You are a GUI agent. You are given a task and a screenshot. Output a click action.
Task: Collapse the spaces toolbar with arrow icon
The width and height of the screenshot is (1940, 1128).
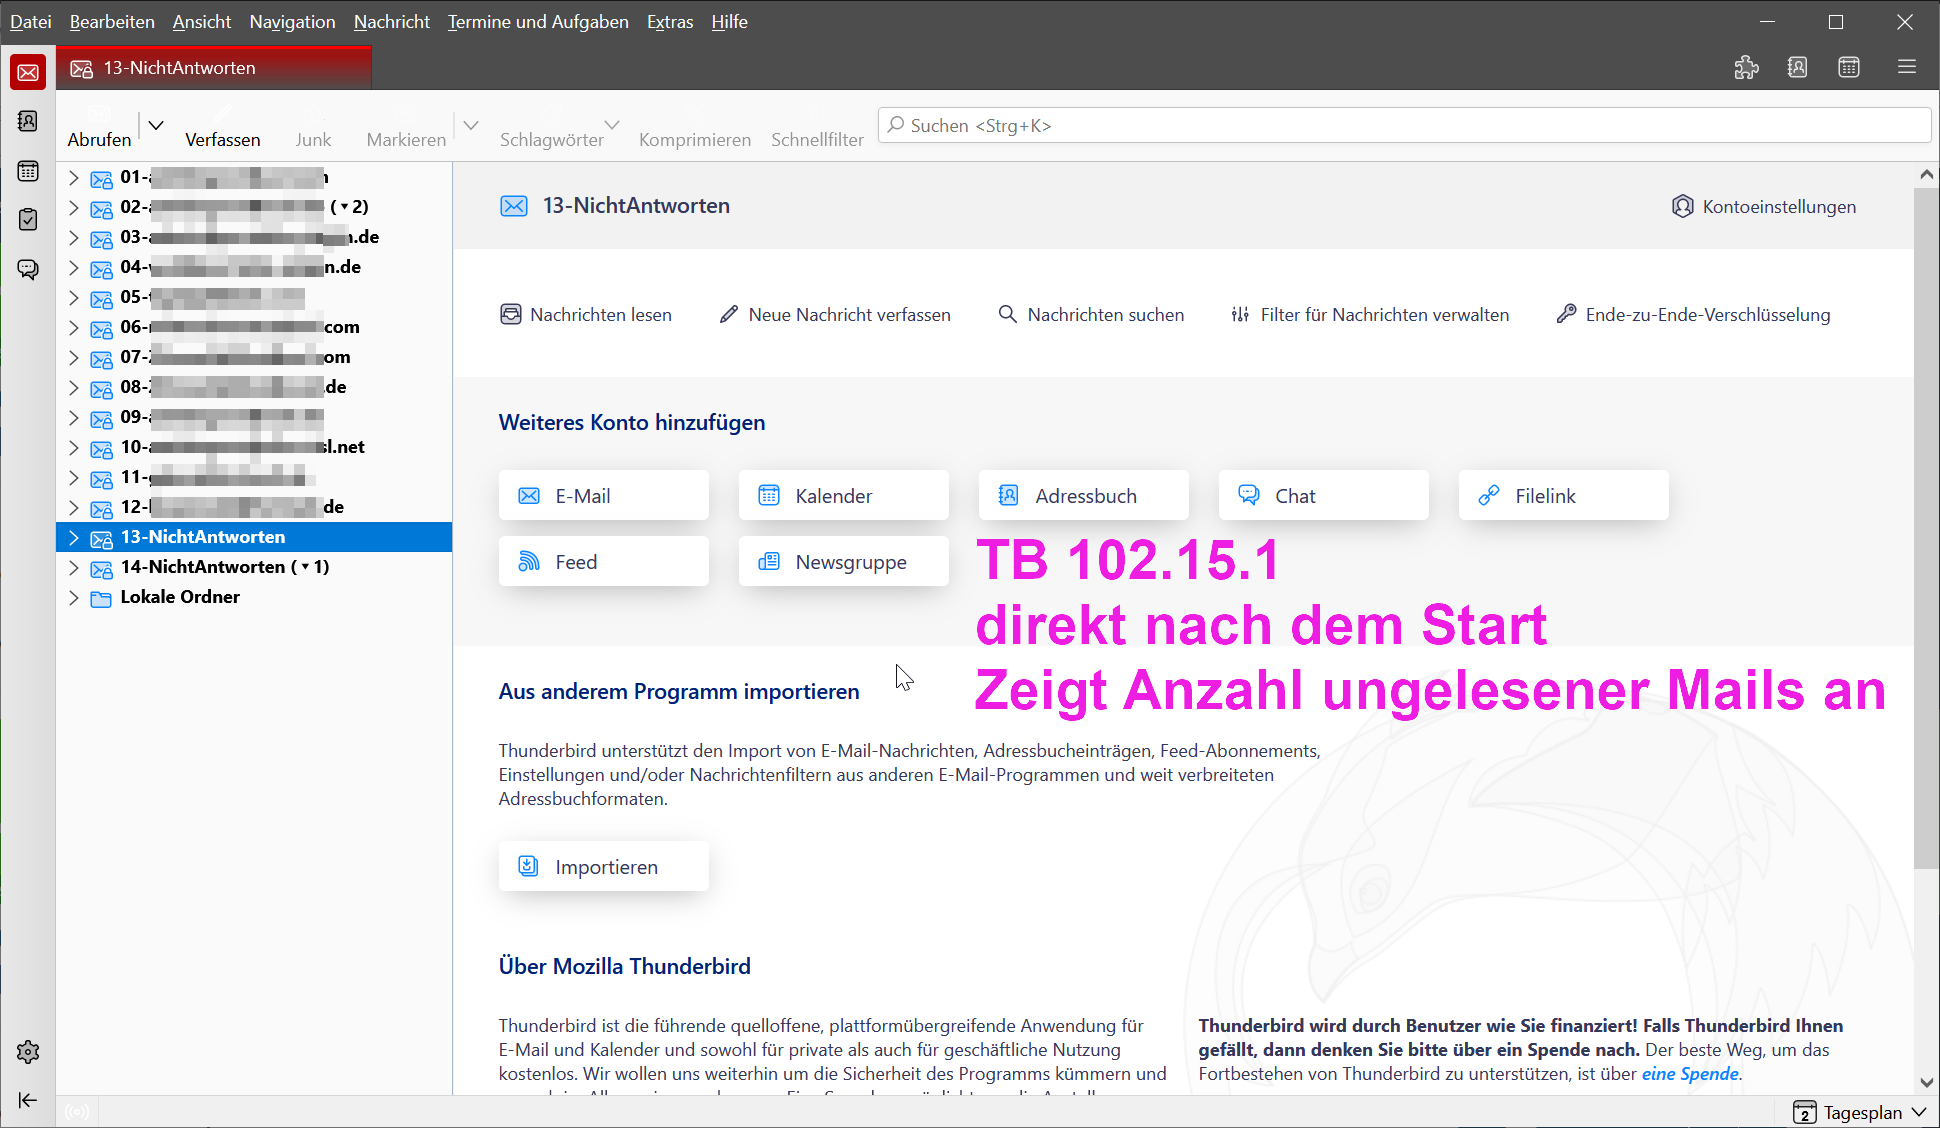click(x=28, y=1100)
